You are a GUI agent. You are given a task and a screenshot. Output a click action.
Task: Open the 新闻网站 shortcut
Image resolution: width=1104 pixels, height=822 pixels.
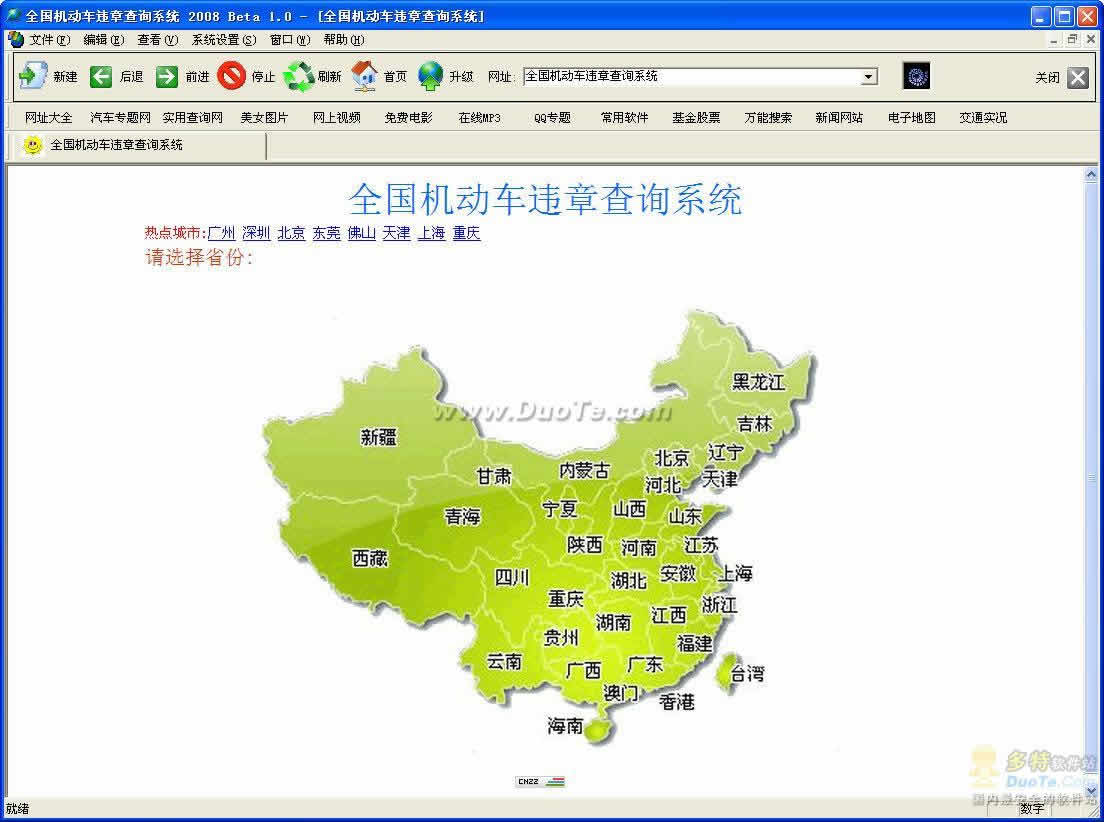pyautogui.click(x=839, y=118)
